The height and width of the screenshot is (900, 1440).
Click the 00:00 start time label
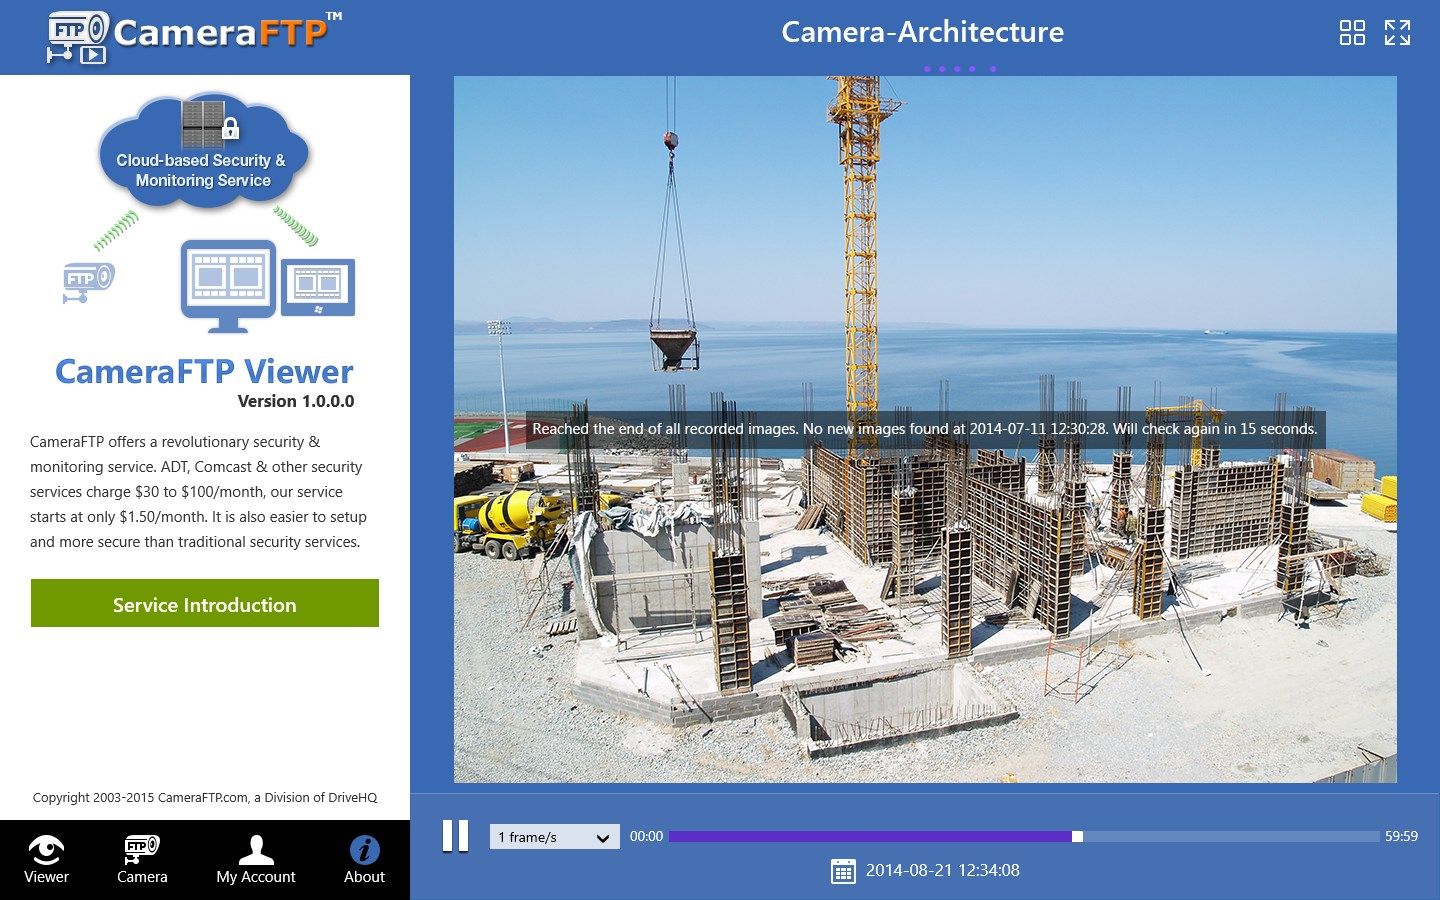pyautogui.click(x=646, y=836)
